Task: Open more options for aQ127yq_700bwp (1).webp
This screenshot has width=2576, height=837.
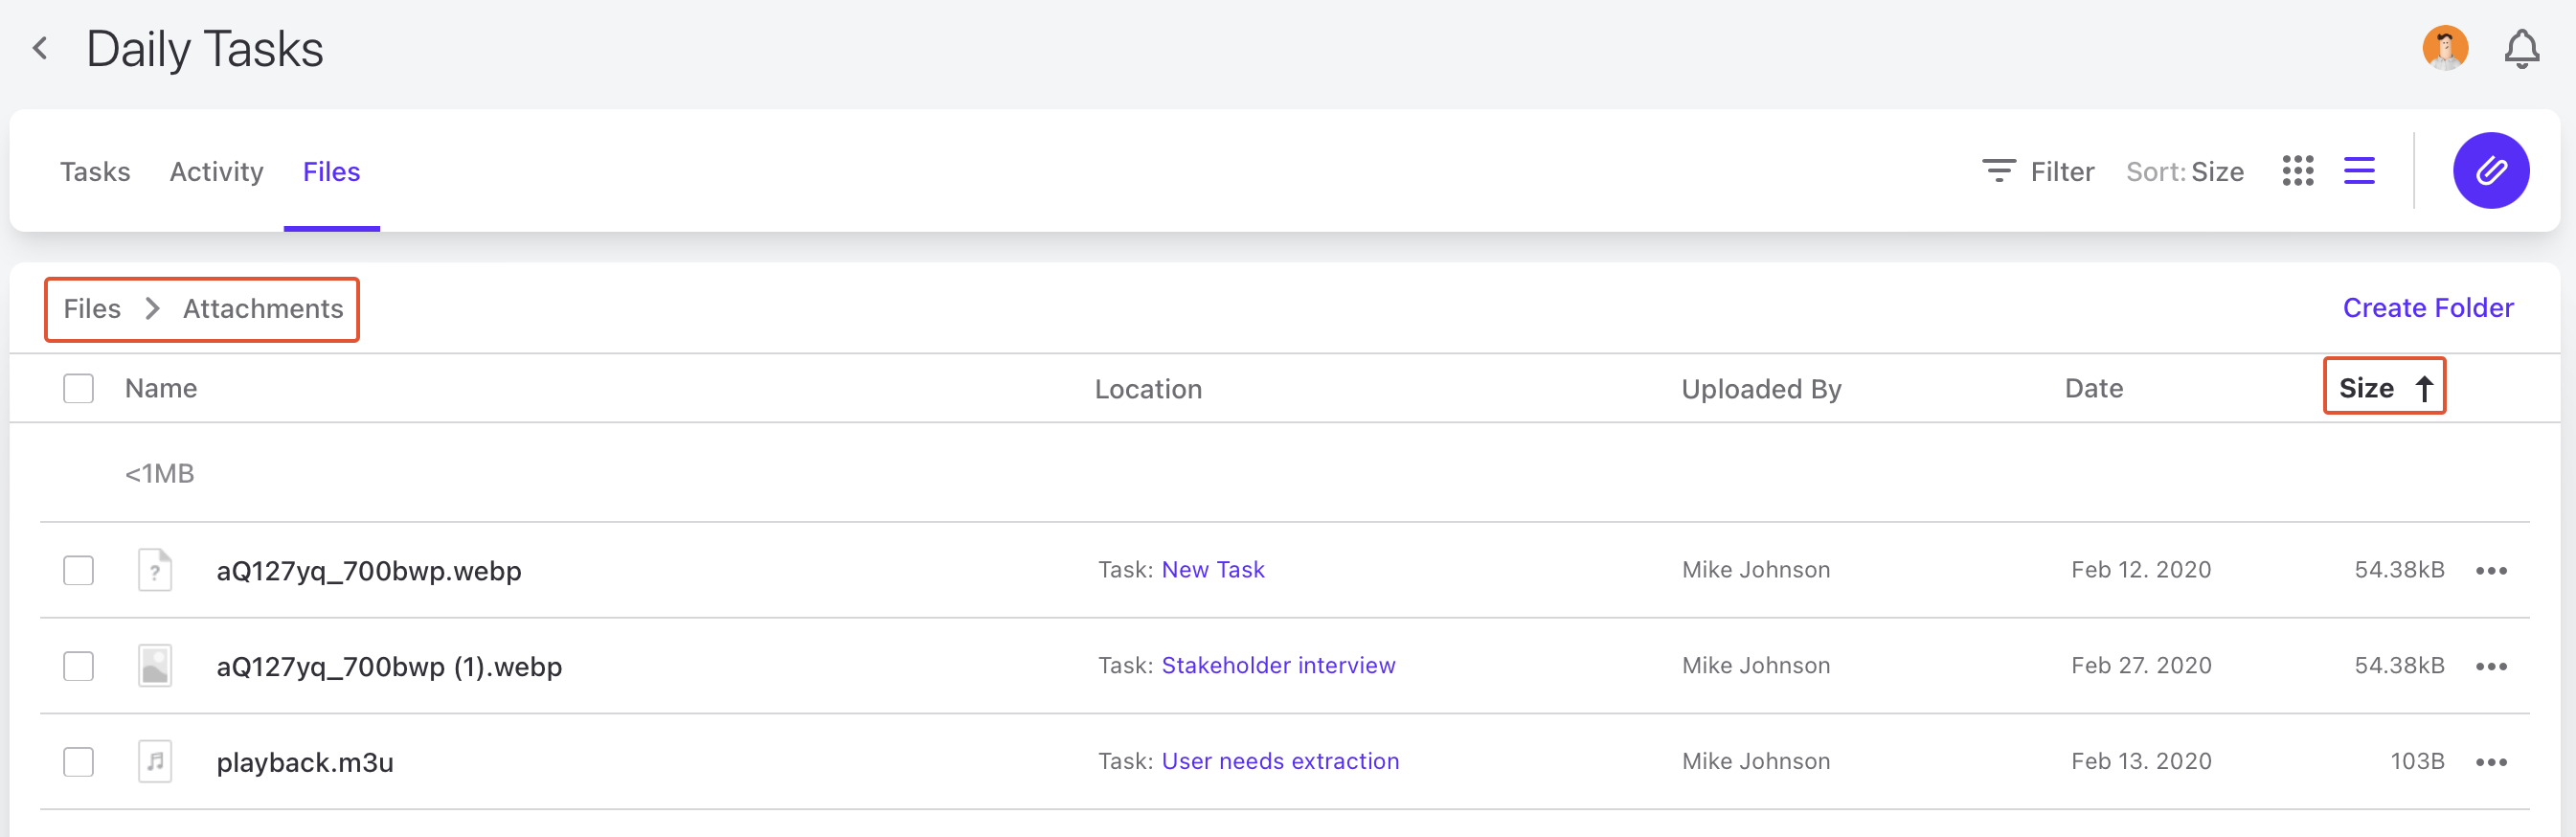Action: pos(2491,667)
